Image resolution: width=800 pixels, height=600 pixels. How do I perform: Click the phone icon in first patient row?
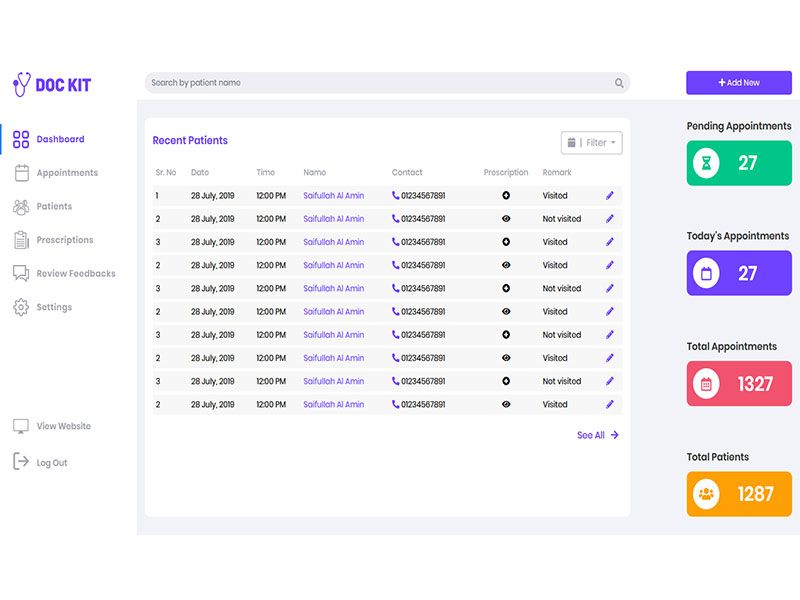point(396,196)
